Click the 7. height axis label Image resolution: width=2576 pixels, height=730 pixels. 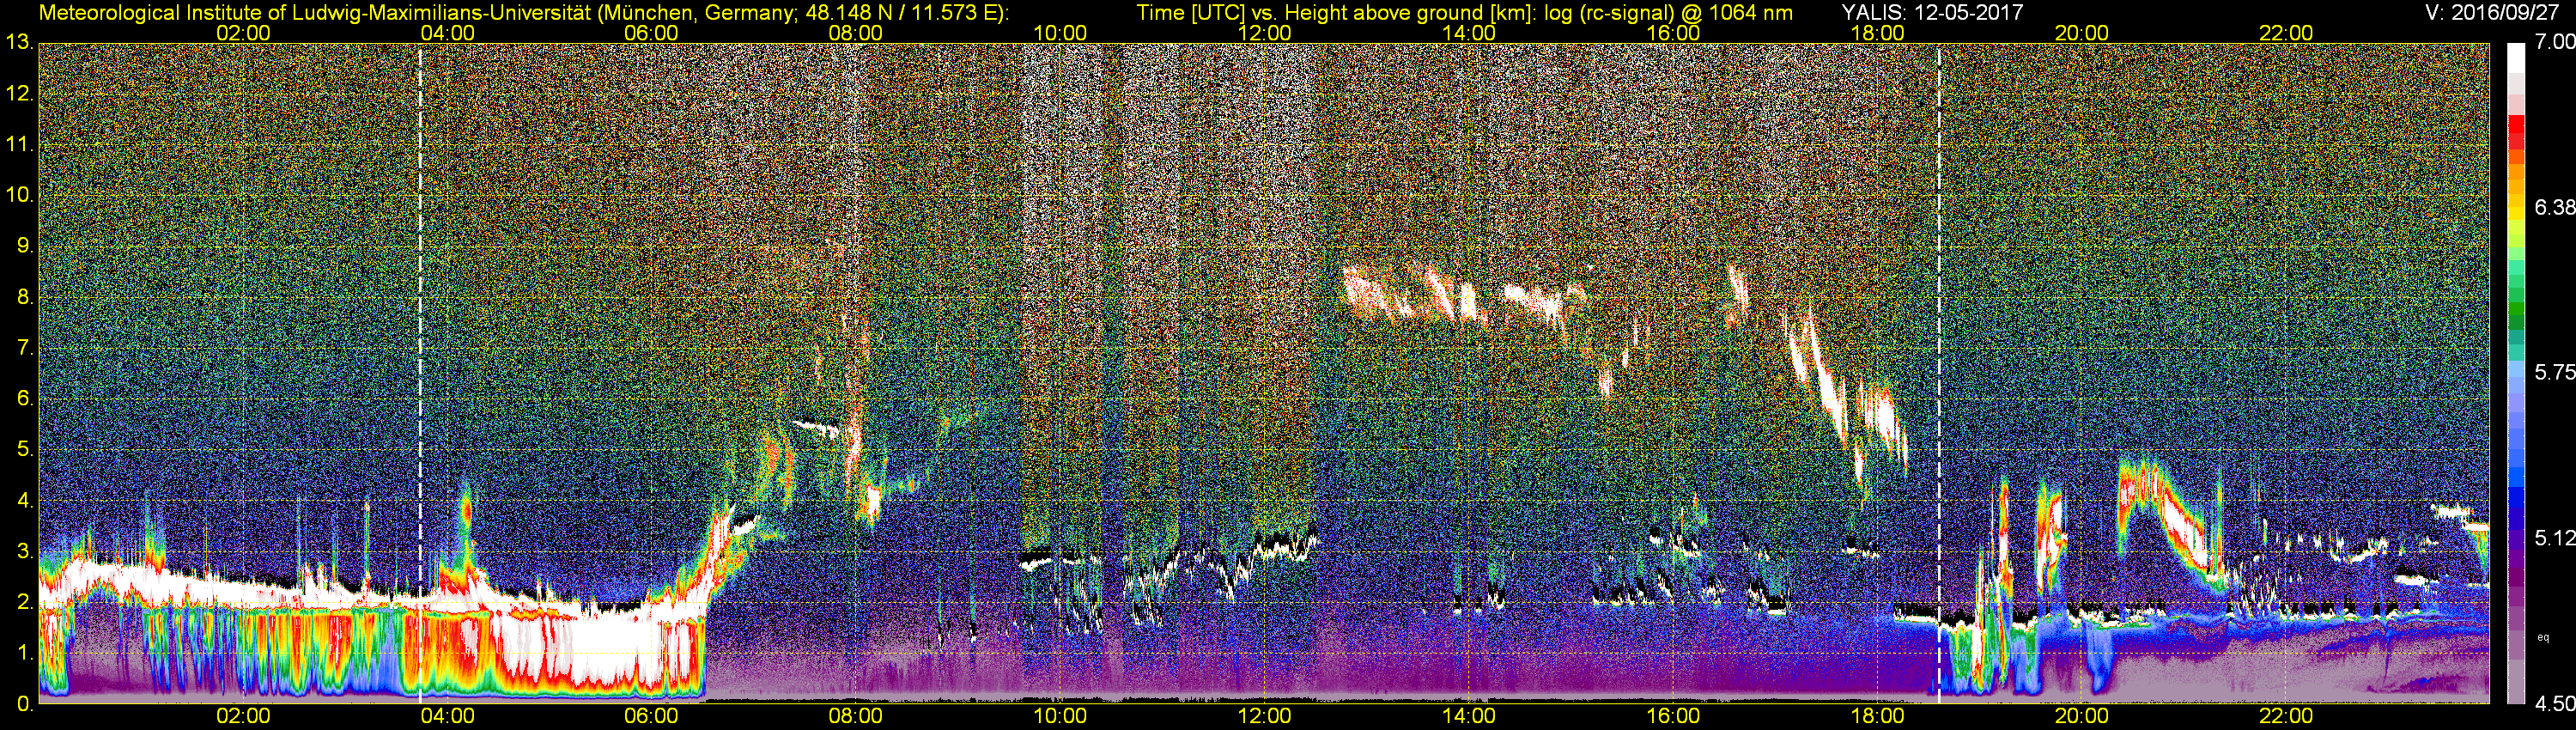[26, 348]
